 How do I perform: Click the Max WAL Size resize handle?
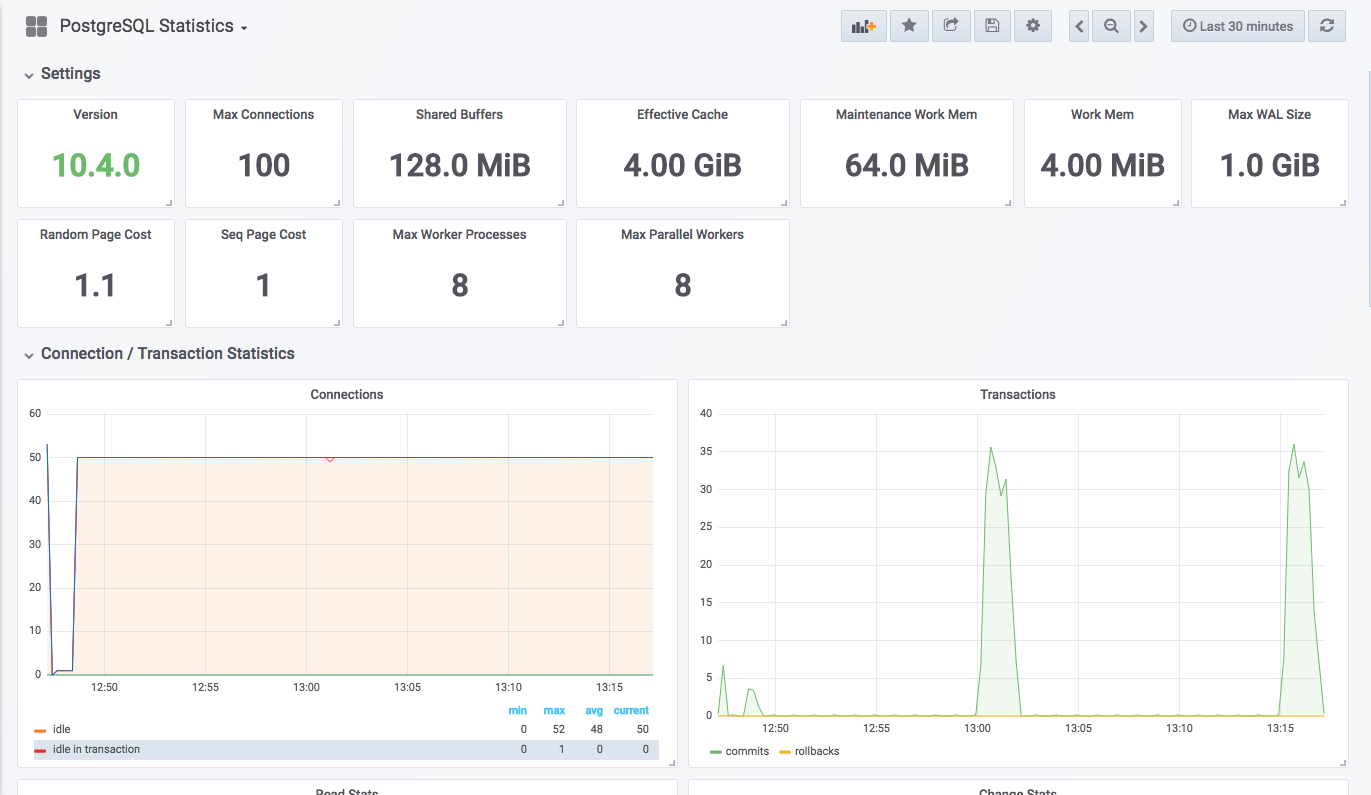pyautogui.click(x=1343, y=202)
